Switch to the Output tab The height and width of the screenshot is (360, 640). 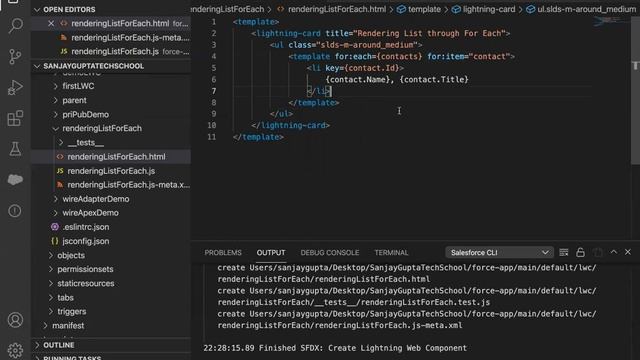[271, 253]
